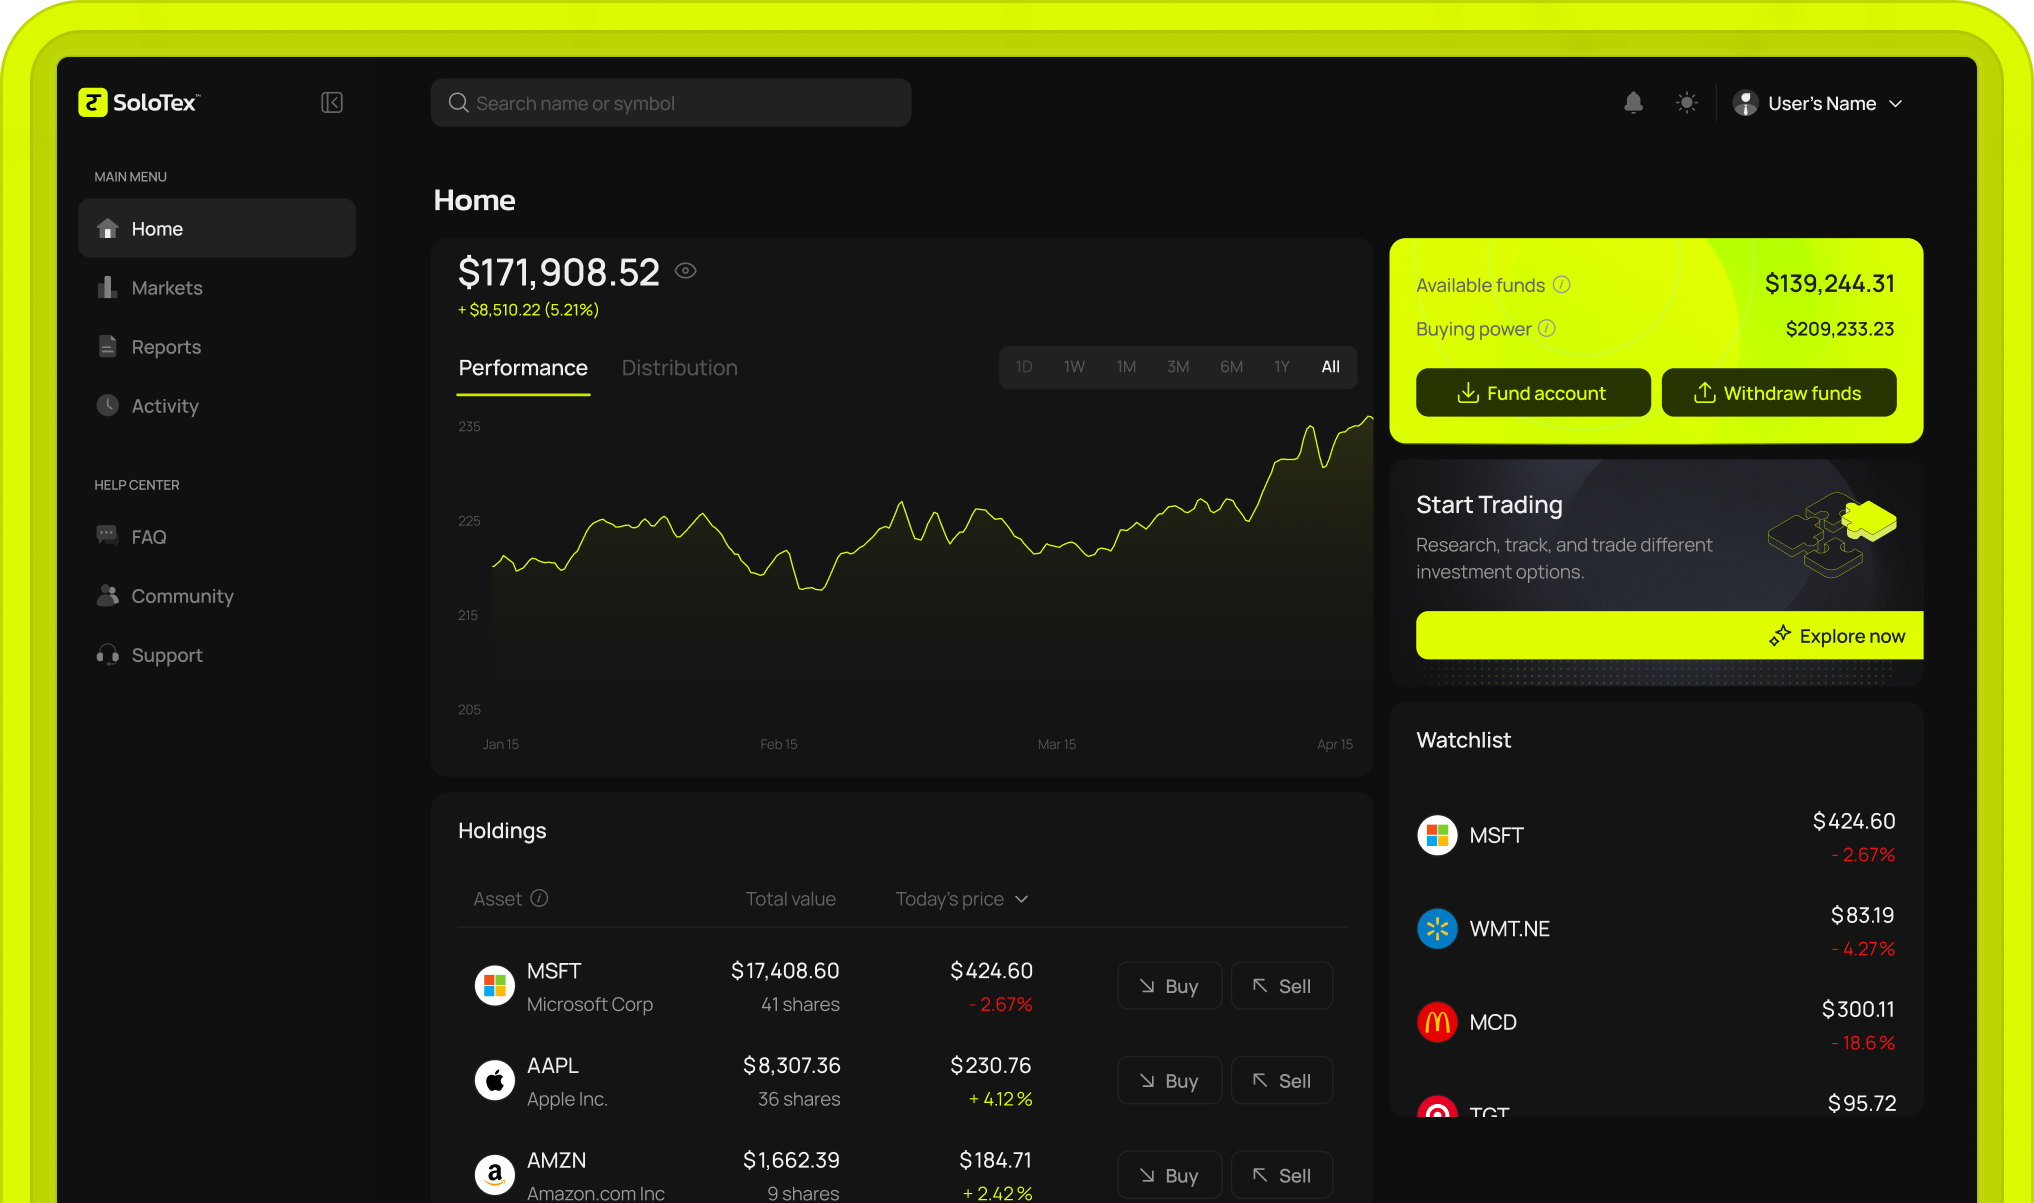Click Available funds info icon

[1561, 285]
